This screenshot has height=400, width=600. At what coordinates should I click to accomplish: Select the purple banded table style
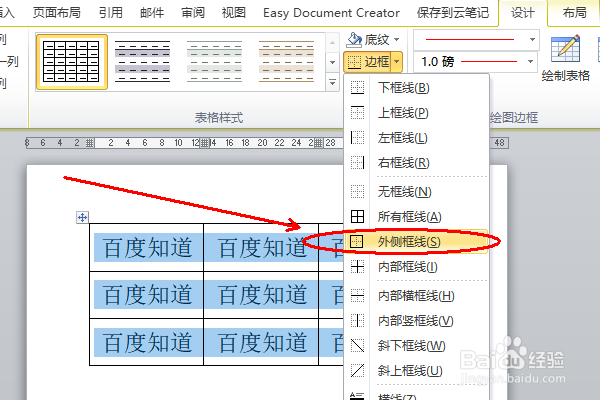click(142, 62)
